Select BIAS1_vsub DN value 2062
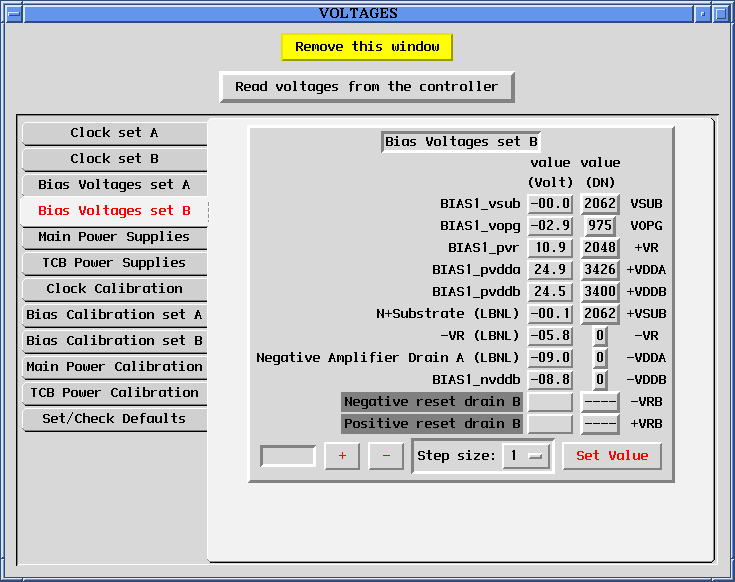This screenshot has height=582, width=735. point(600,204)
